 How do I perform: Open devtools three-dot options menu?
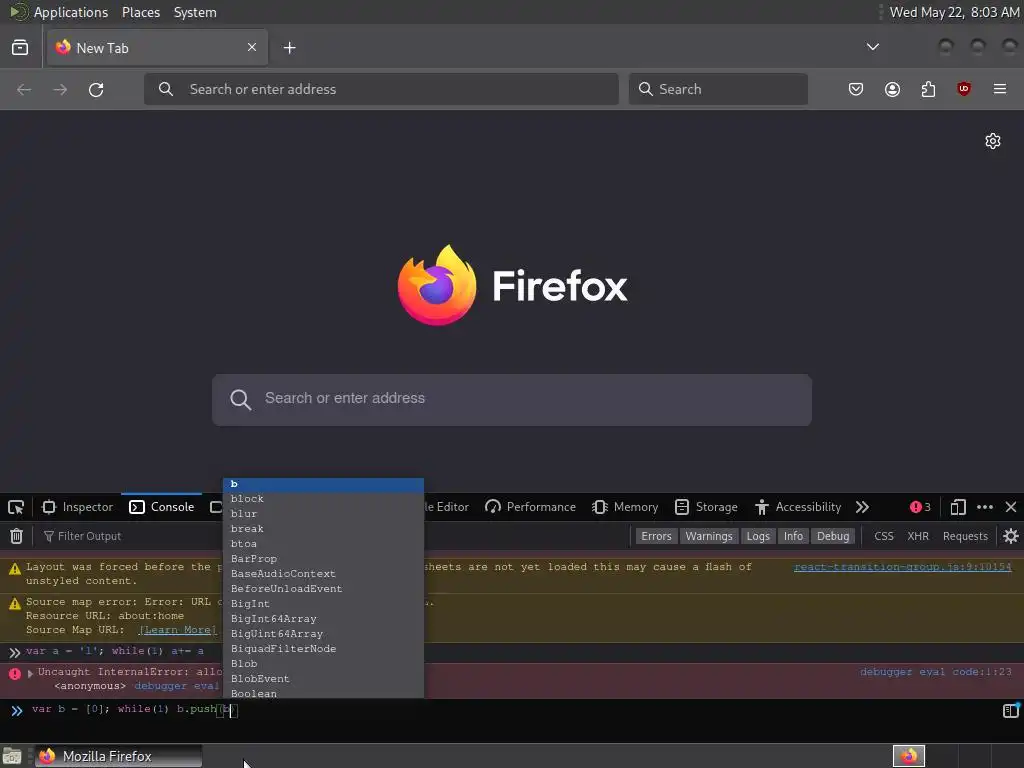(985, 507)
